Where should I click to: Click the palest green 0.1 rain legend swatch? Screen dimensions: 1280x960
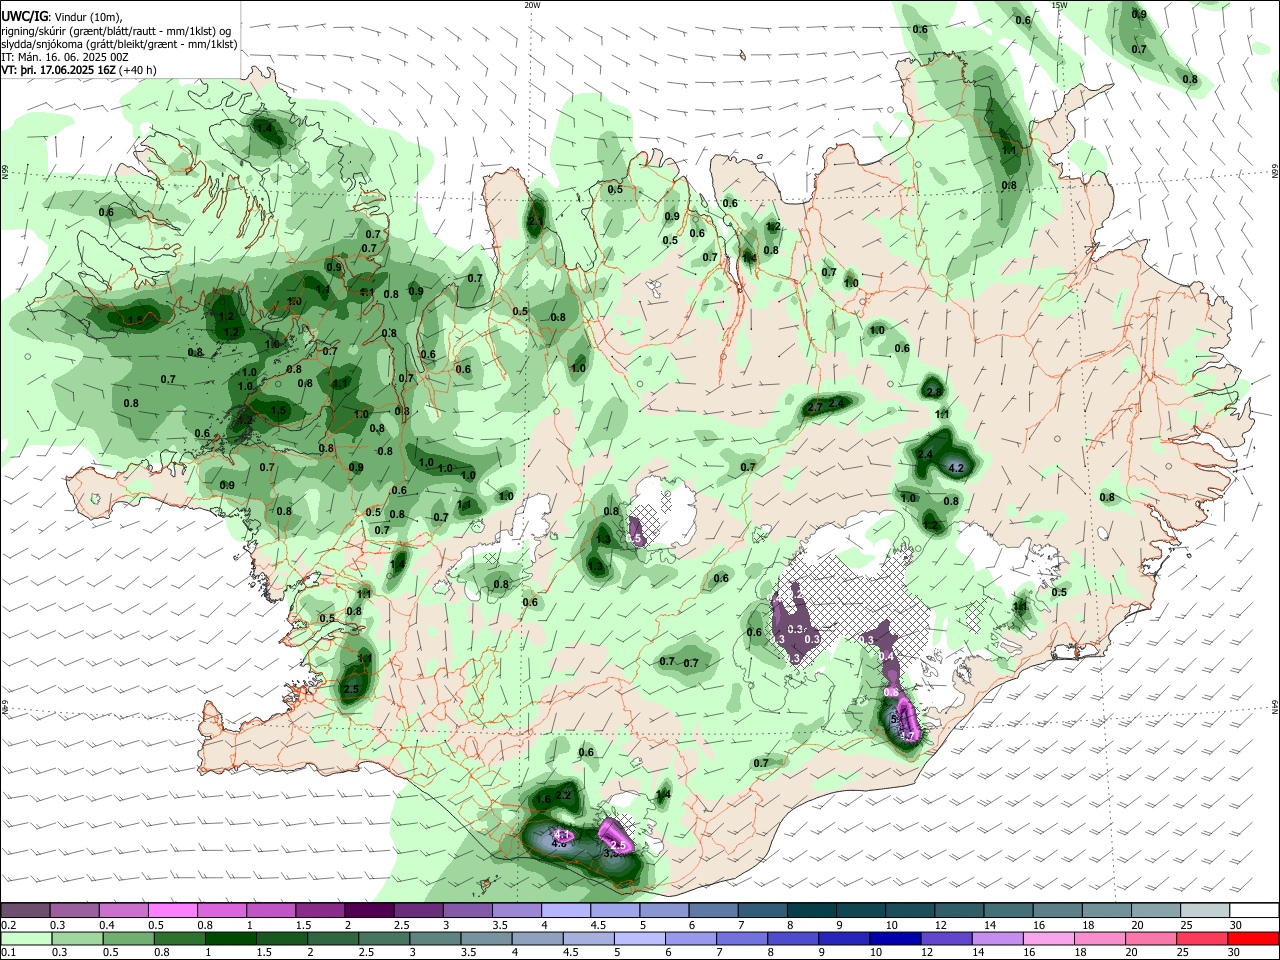(x=25, y=939)
